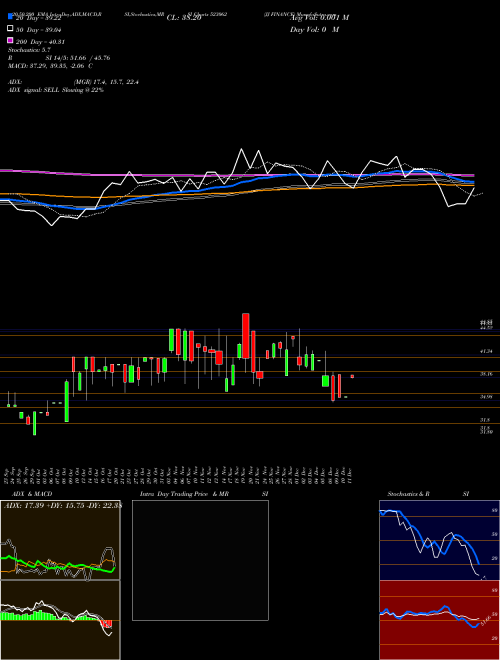Viewport: 500px width, 660px height.
Task: Click the MACD: 37.29 values line
Action: 51,66
